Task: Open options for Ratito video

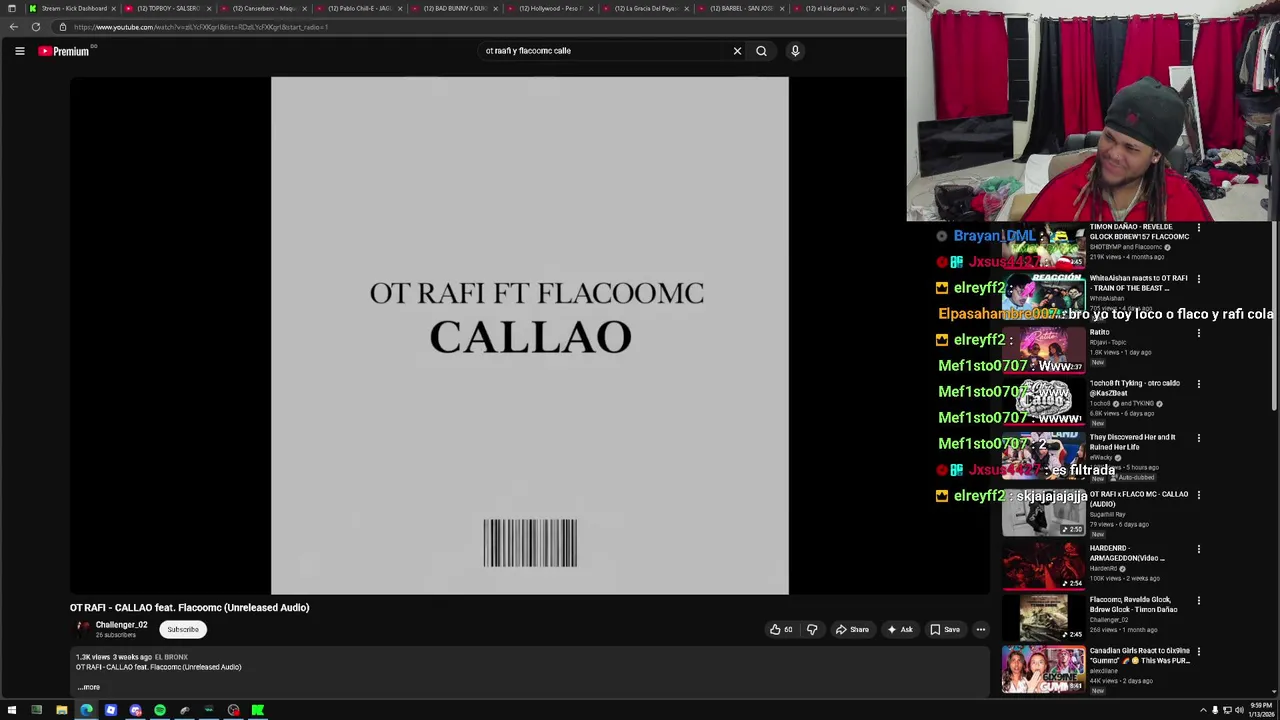Action: coord(1199,333)
